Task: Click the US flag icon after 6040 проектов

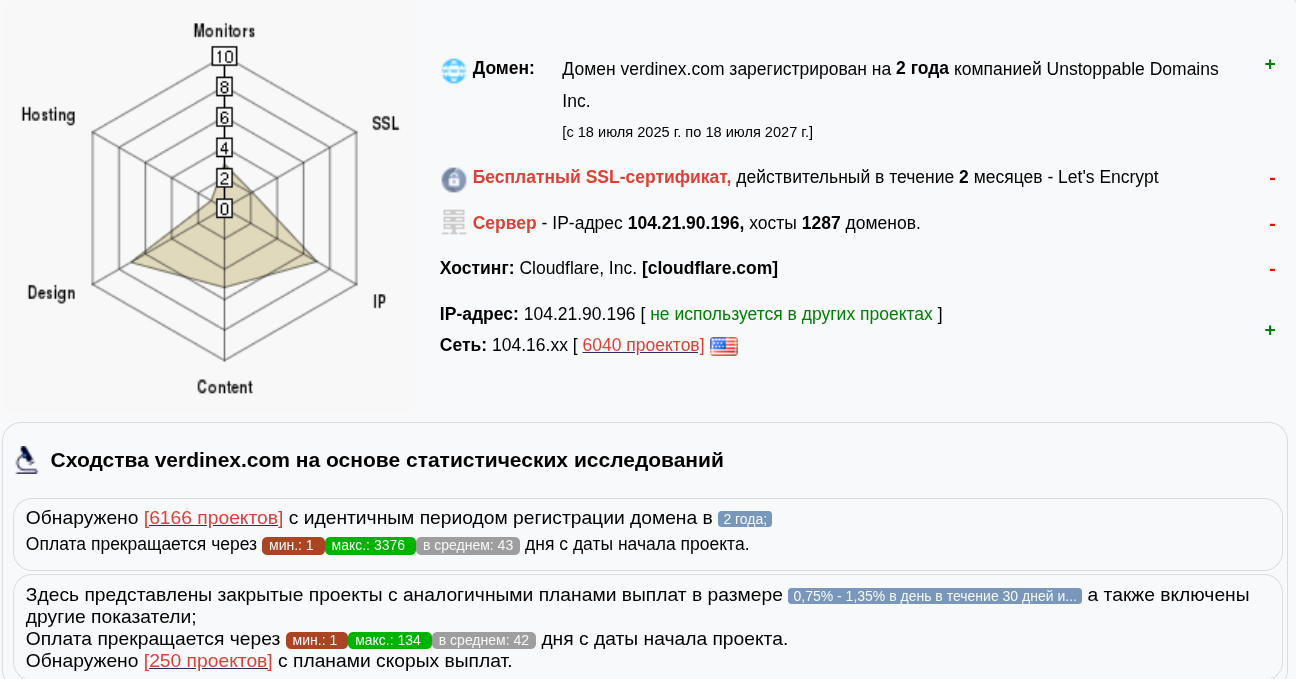Action: point(723,346)
